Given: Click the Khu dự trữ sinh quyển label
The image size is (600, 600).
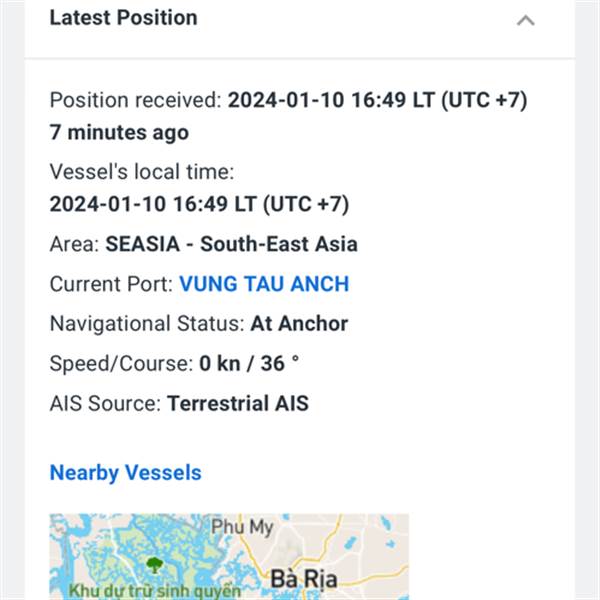Looking at the screenshot, I should [155, 590].
